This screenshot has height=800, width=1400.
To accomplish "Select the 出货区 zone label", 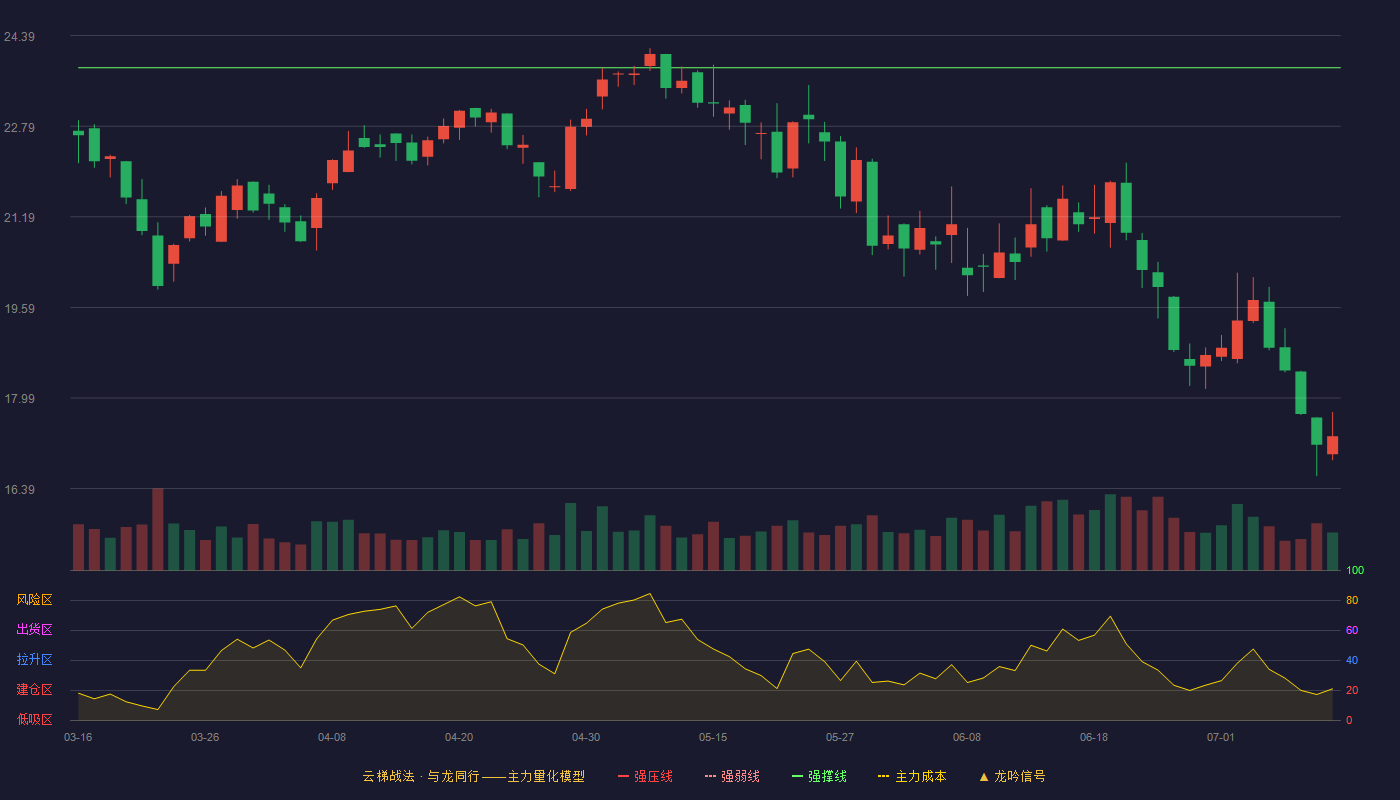I will tap(34, 630).
